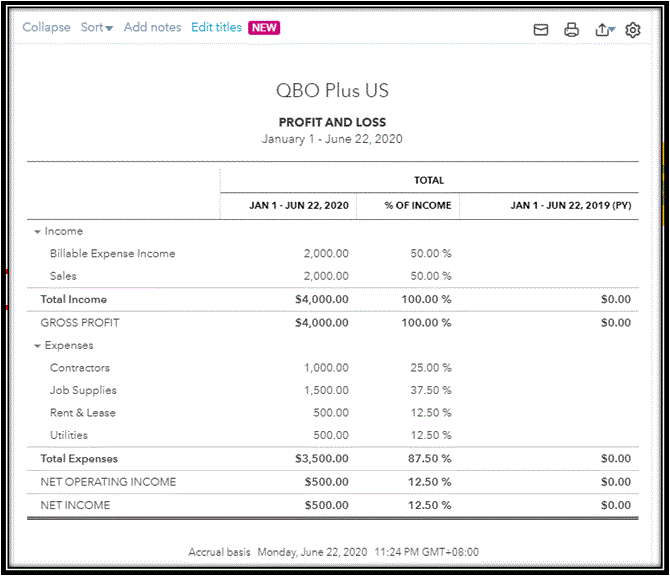The width and height of the screenshot is (670, 576).
Task: Click the GROSS PROFIT row label
Action: tap(80, 323)
